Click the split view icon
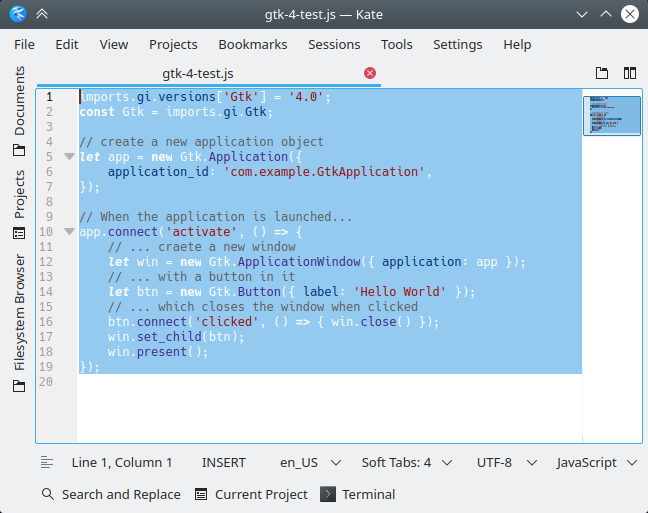The image size is (648, 513). [629, 73]
